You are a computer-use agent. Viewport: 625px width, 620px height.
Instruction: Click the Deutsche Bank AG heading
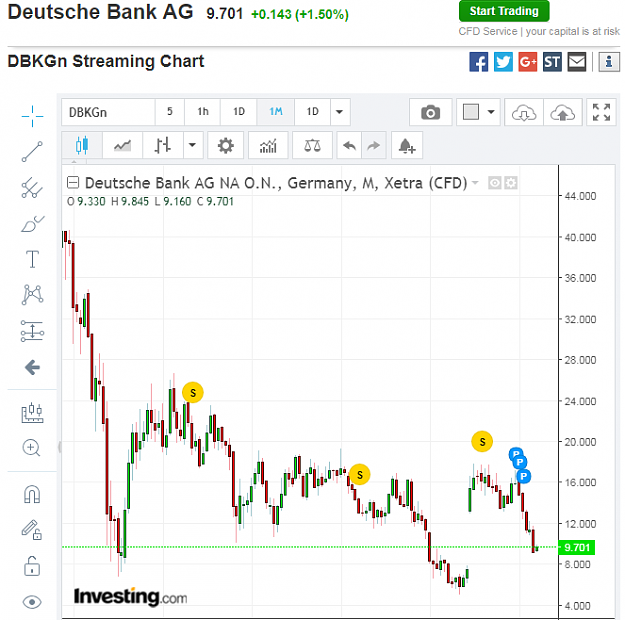(100, 12)
